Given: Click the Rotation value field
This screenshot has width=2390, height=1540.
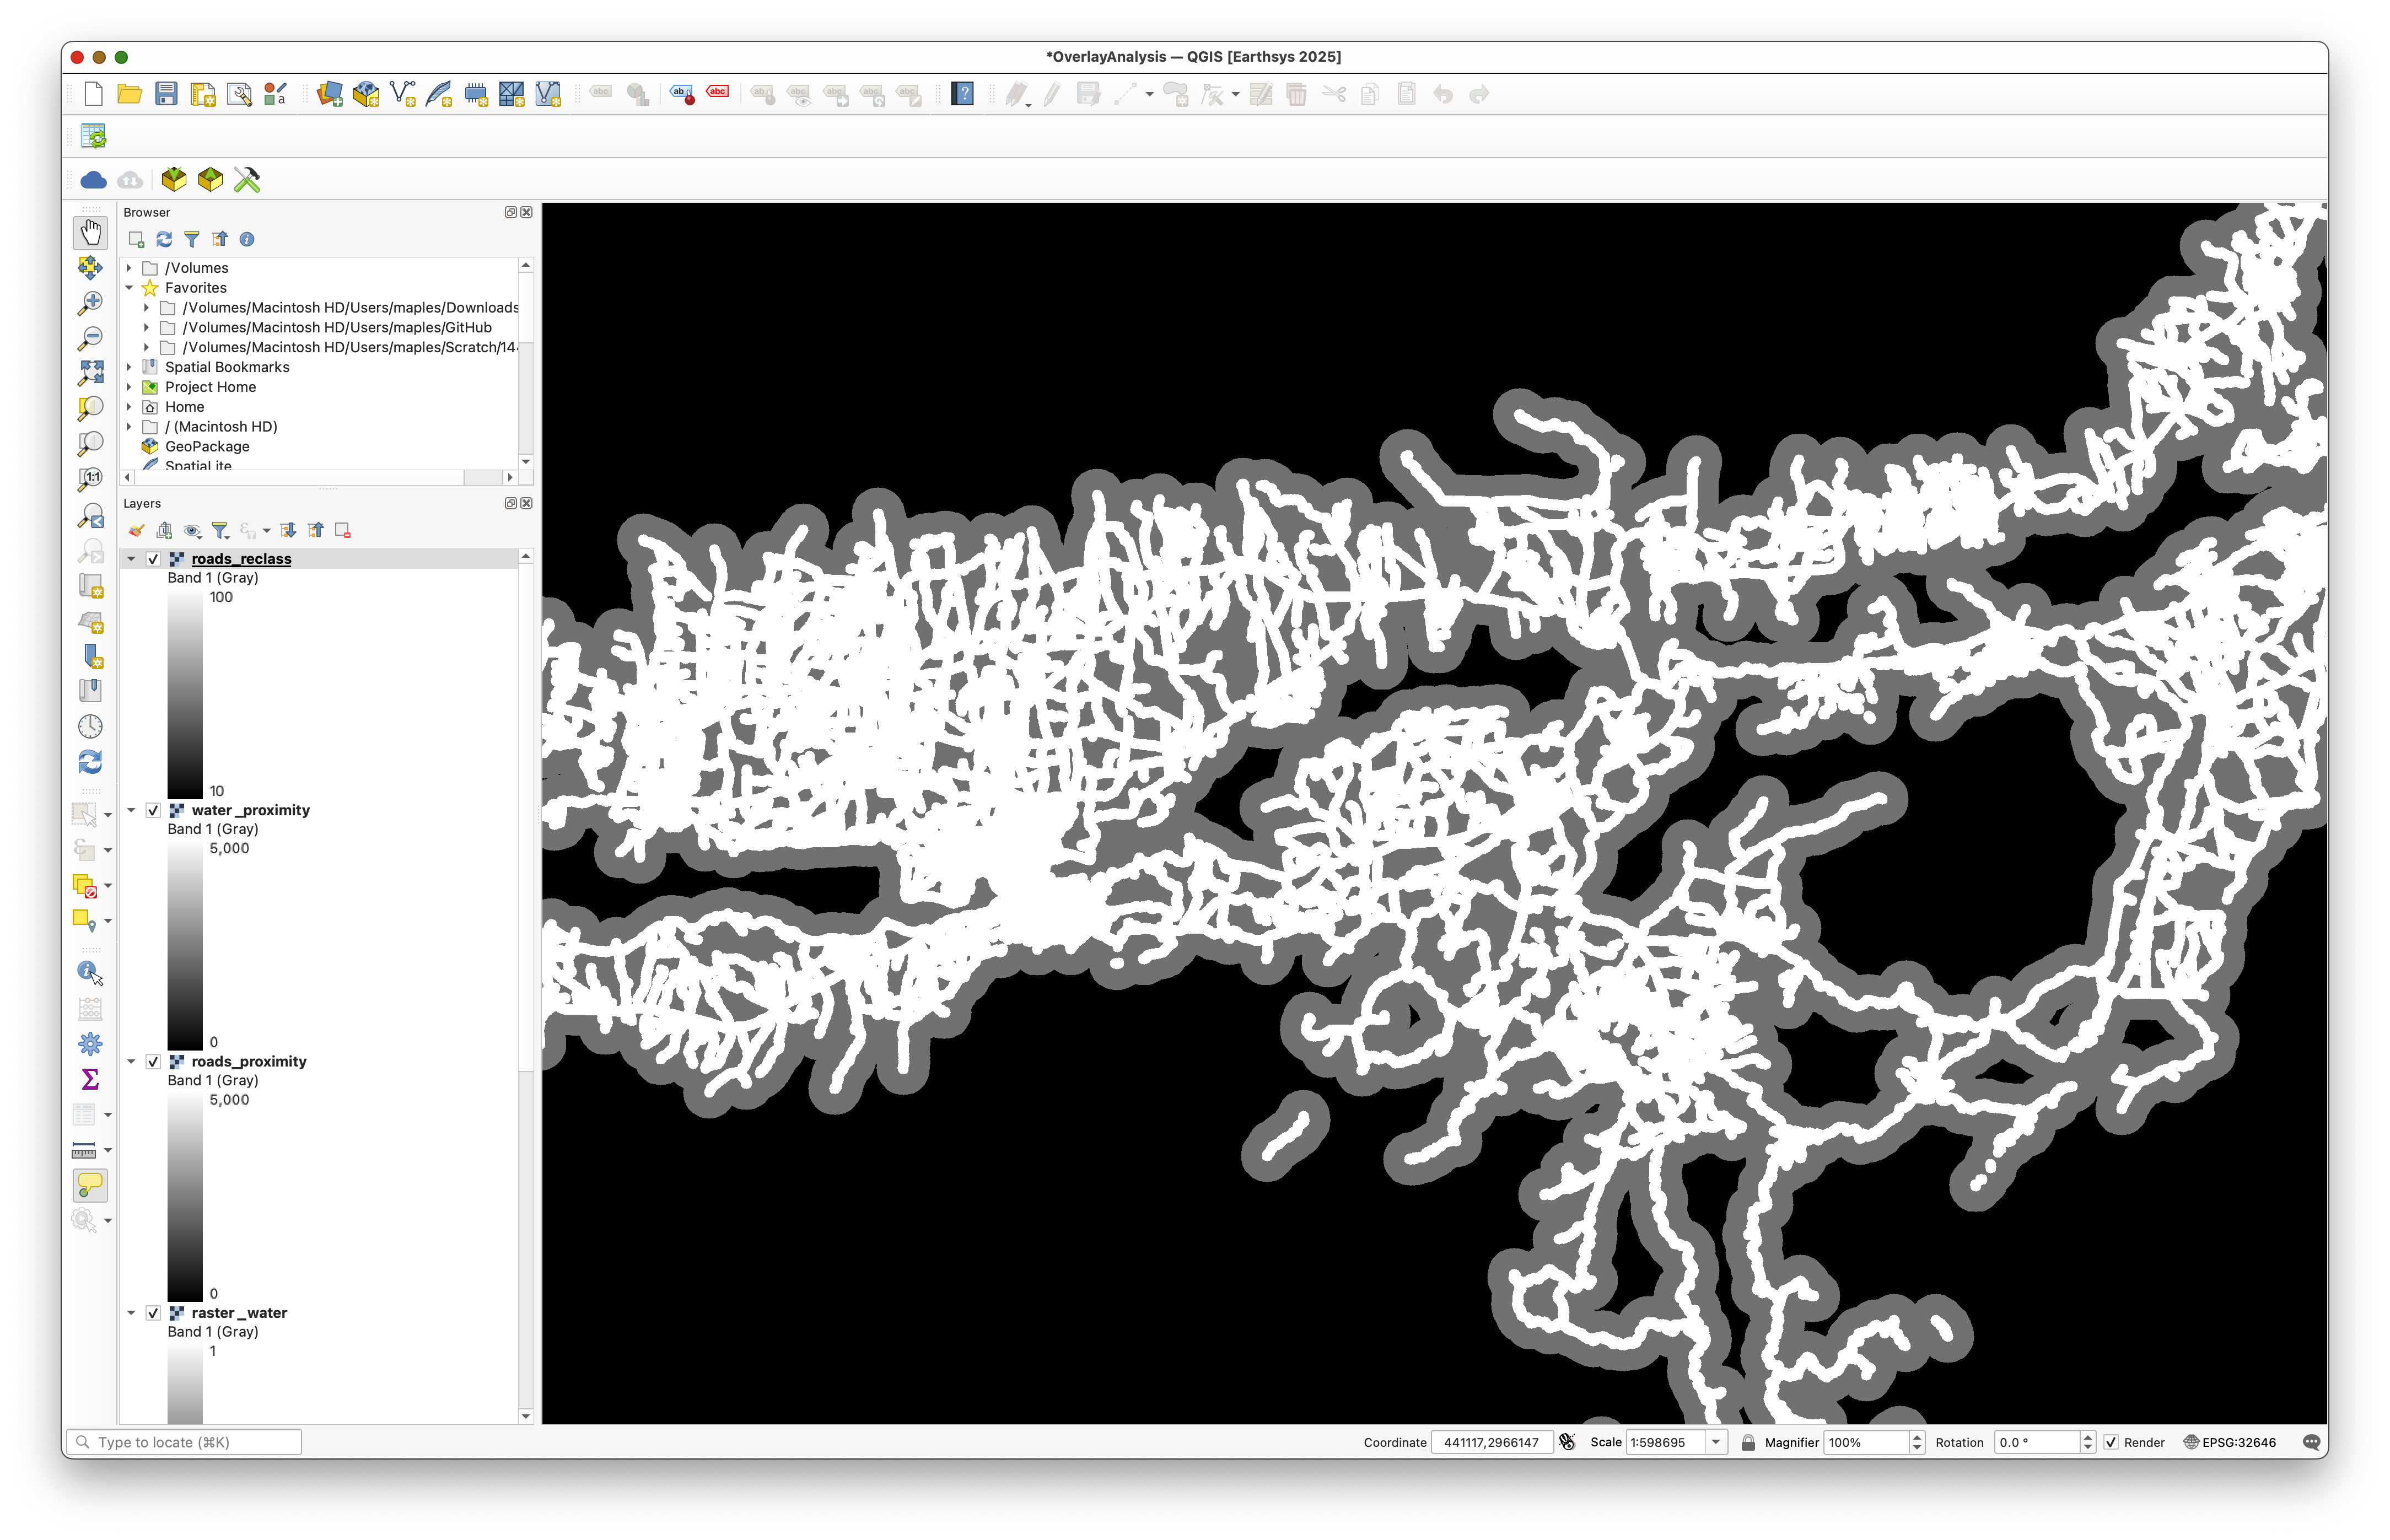Looking at the screenshot, I should pos(2037,1442).
